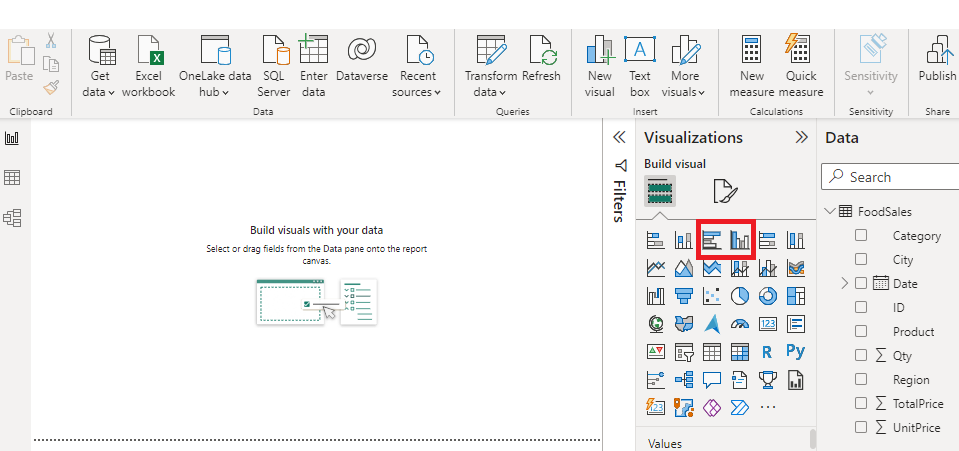Expand the Date hierarchy field
This screenshot has width=959, height=451.
point(846,284)
